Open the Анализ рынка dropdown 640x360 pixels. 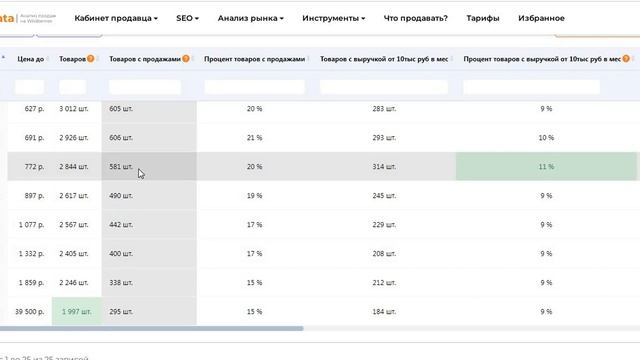[x=250, y=18]
